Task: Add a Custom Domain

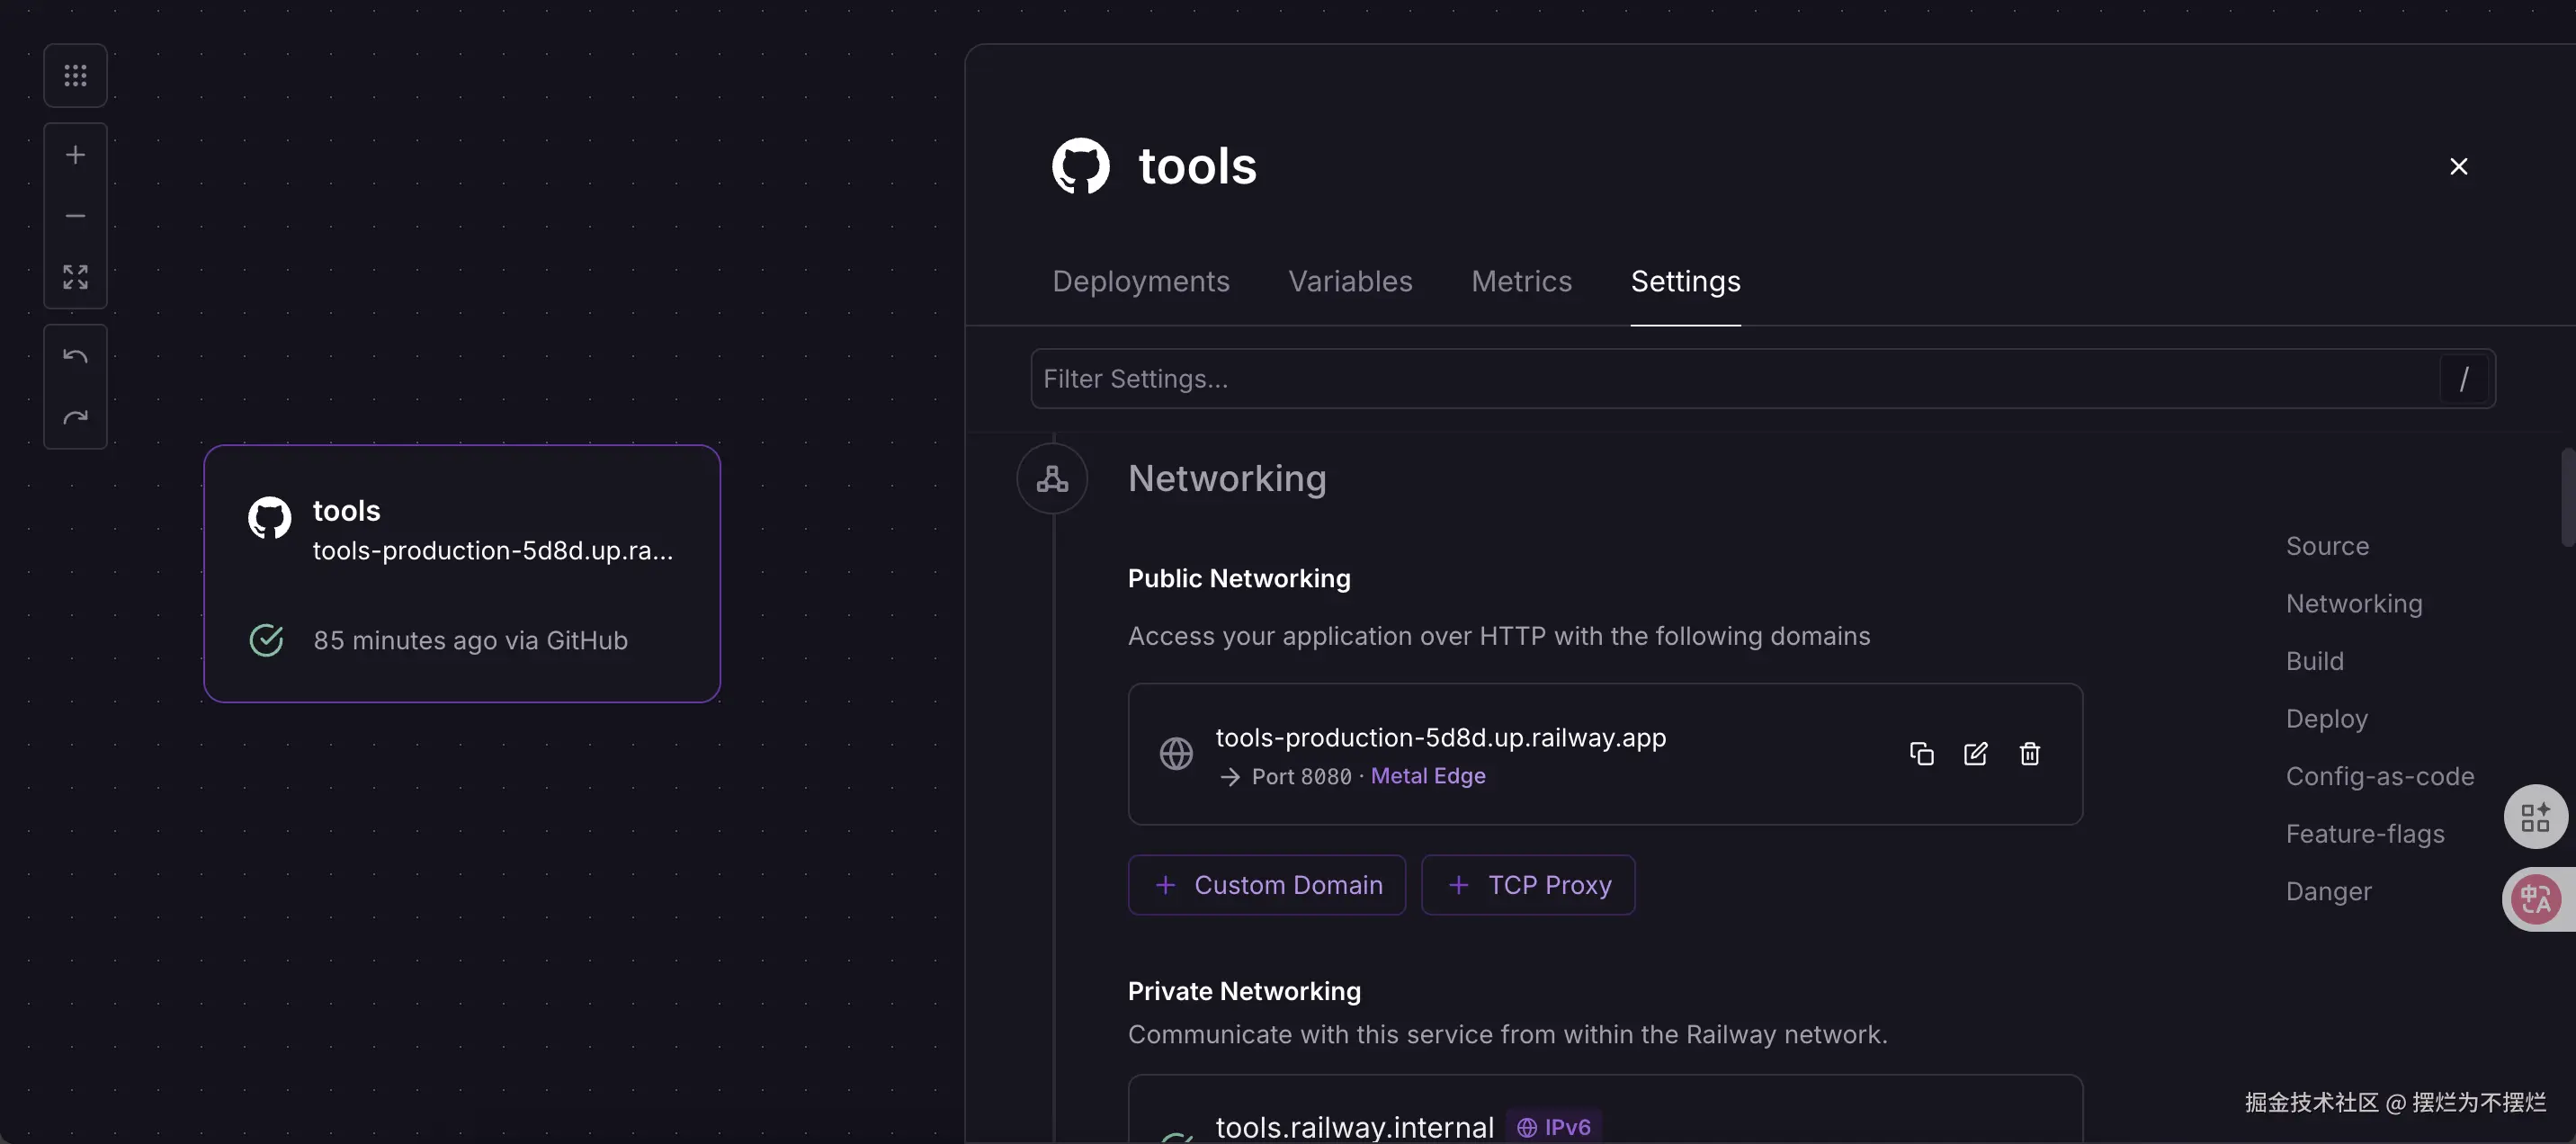Action: (x=1266, y=885)
